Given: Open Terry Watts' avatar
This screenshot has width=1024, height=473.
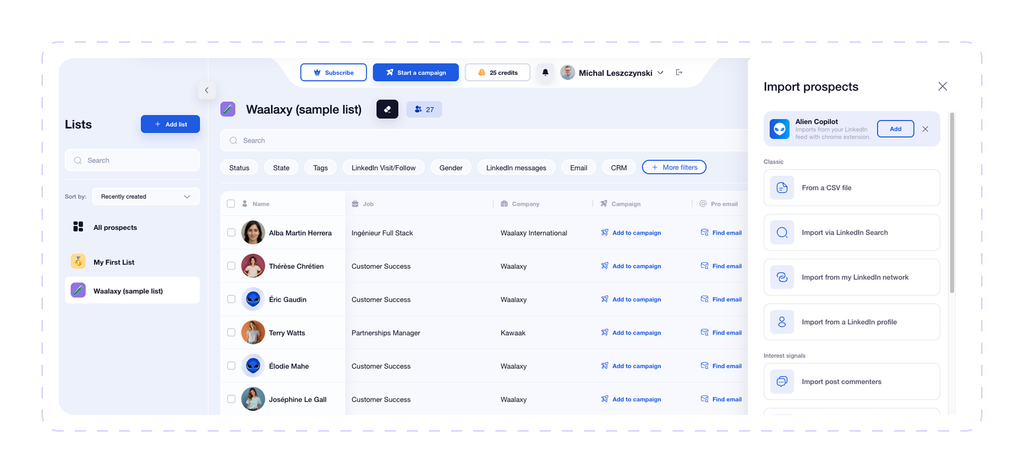Looking at the screenshot, I should [x=253, y=333].
